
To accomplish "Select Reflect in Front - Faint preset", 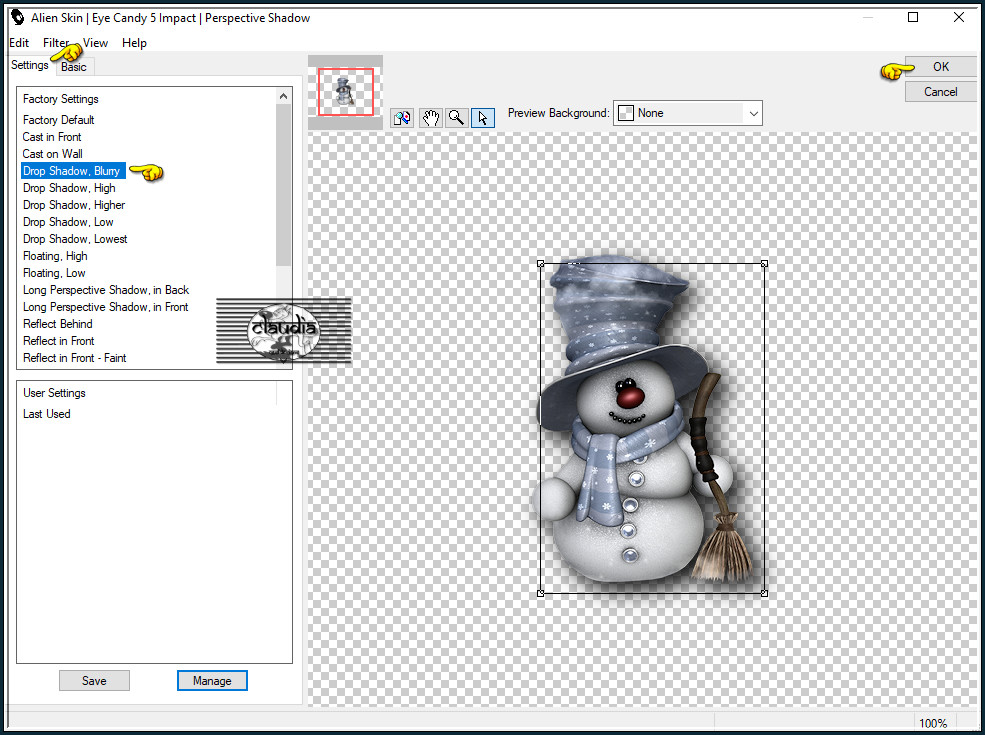I will pyautogui.click(x=75, y=357).
